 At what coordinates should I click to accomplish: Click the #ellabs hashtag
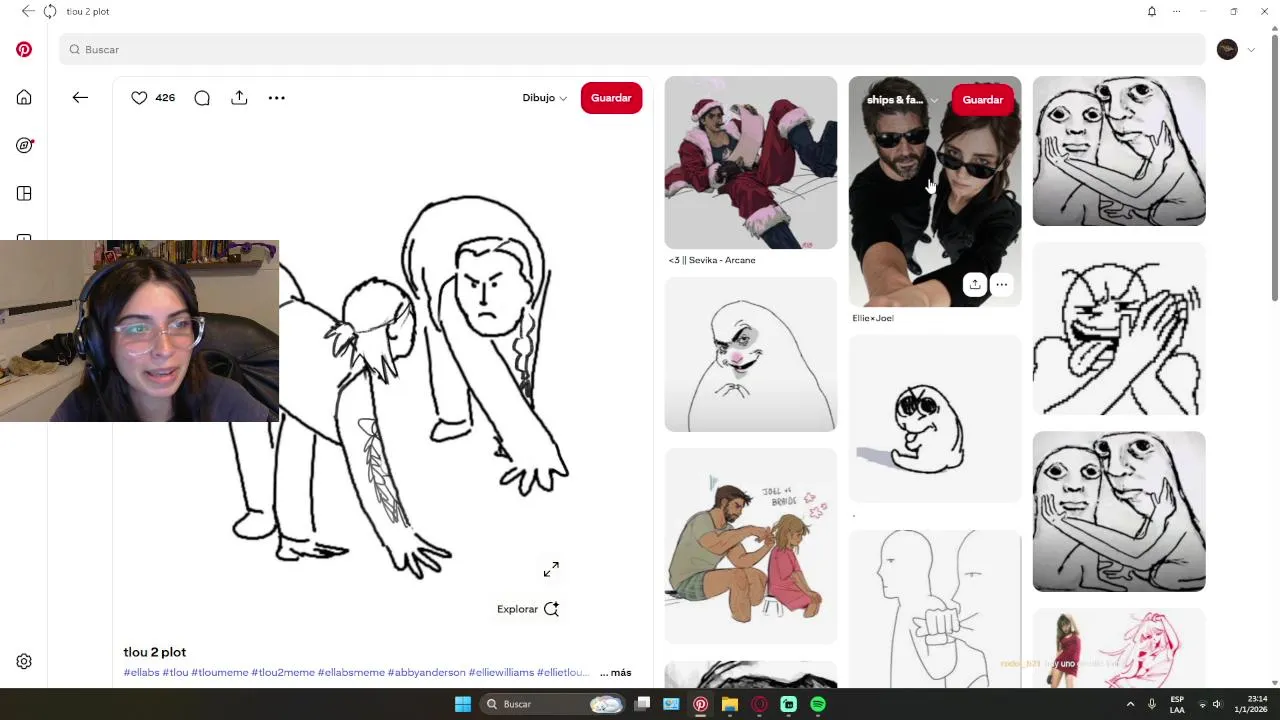click(x=141, y=673)
